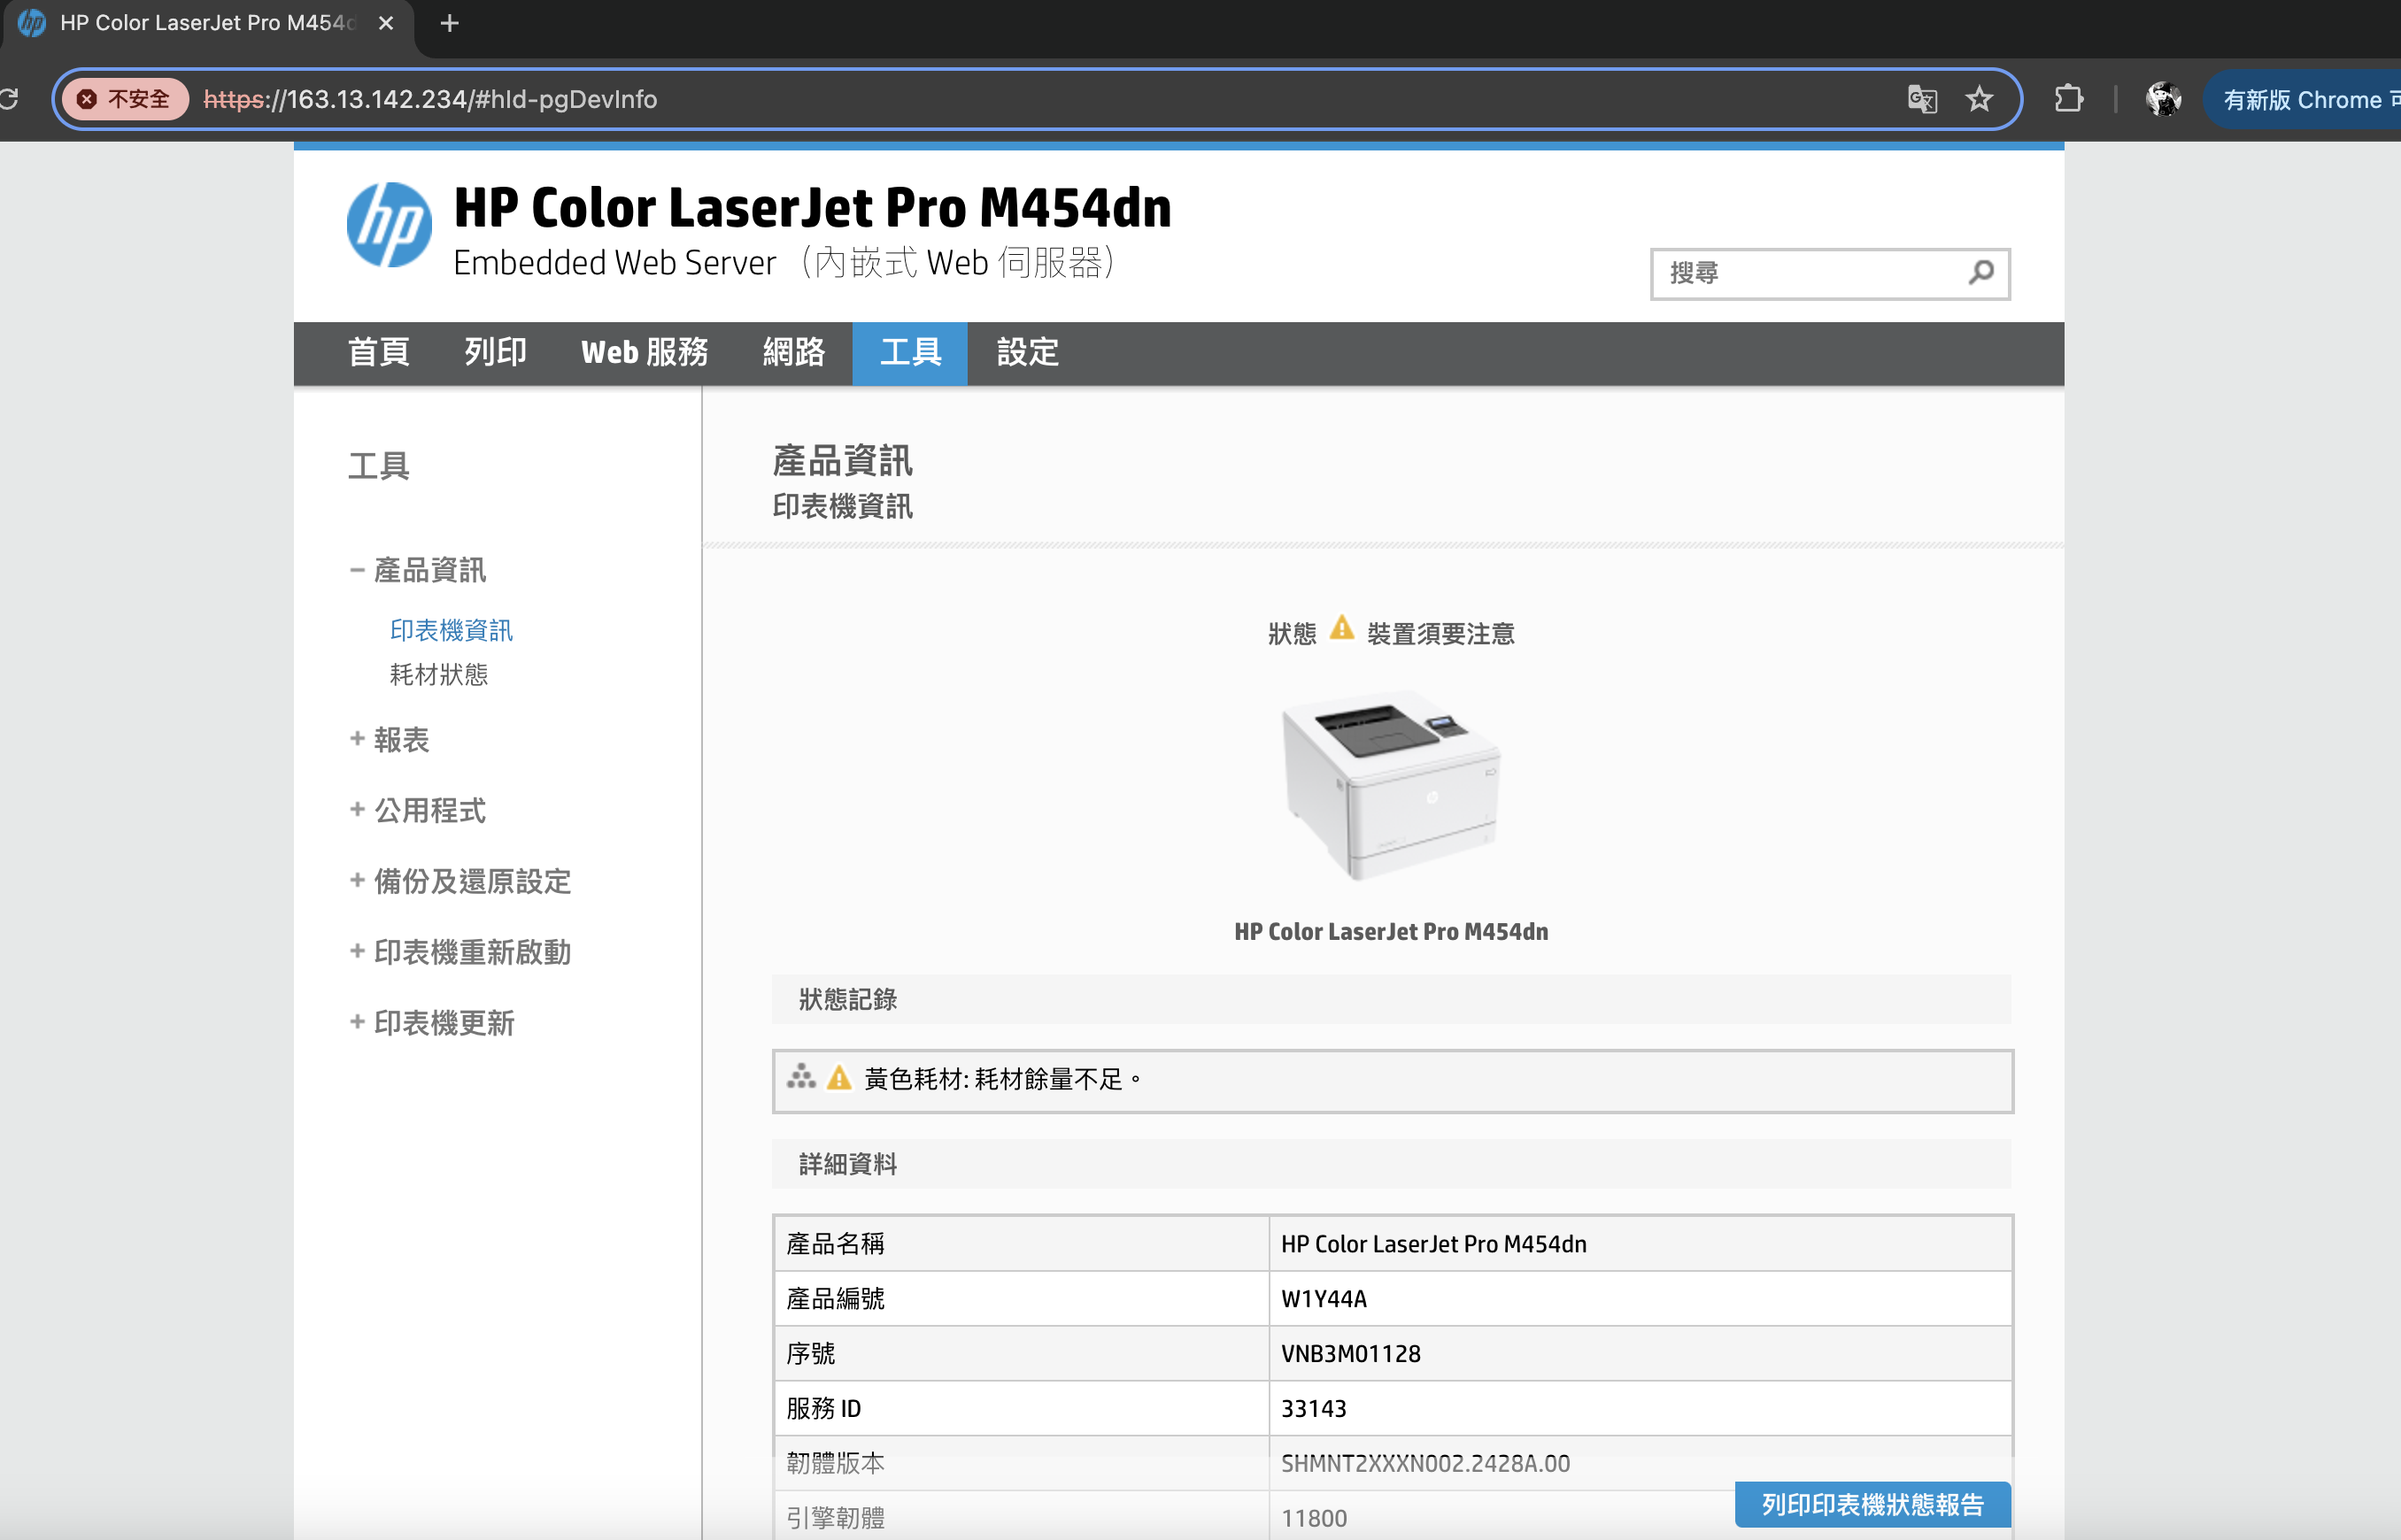The image size is (2401, 1540).
Task: Click the 裝置須要注意 status text
Action: point(1440,633)
